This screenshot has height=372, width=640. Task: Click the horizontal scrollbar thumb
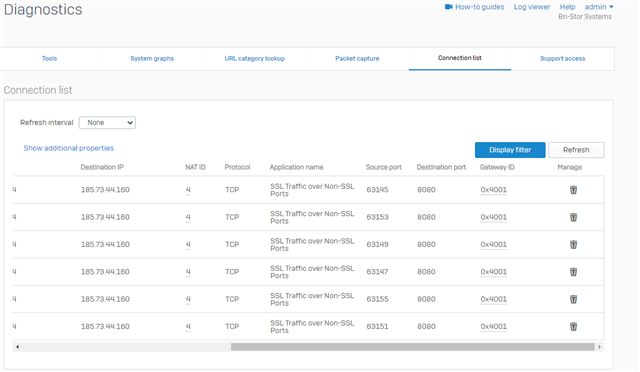(x=413, y=347)
